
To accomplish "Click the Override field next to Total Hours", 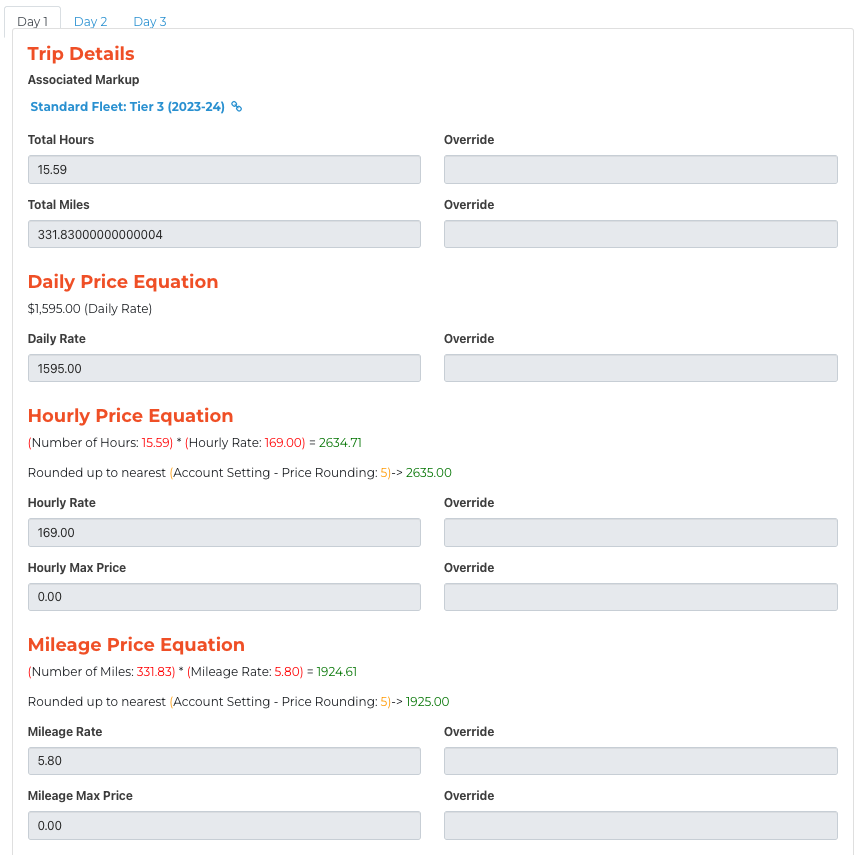I will 641,170.
